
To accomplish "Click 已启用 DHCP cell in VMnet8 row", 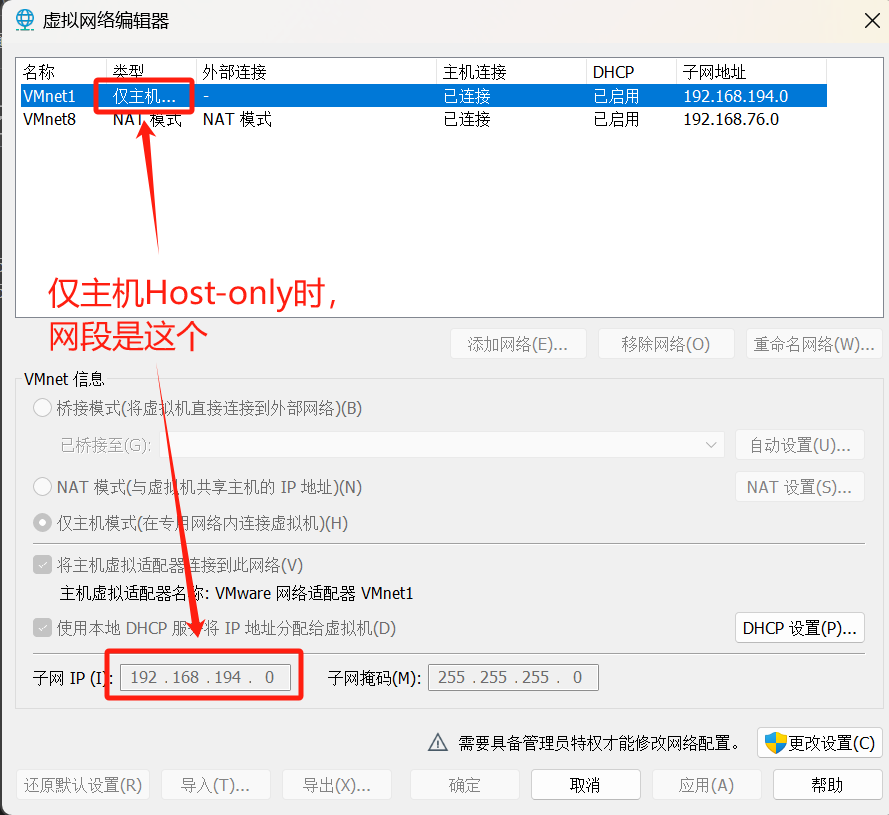I will coord(616,119).
